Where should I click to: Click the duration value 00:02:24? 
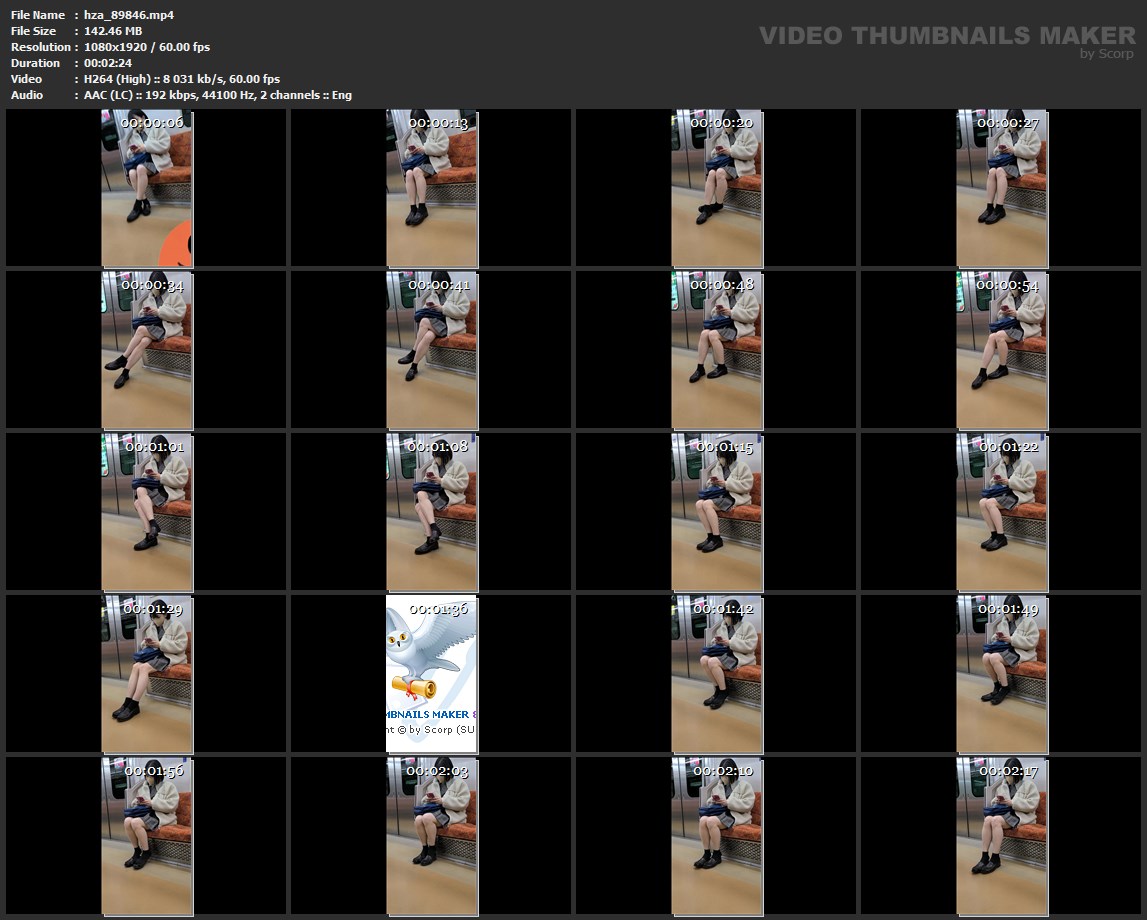point(108,63)
